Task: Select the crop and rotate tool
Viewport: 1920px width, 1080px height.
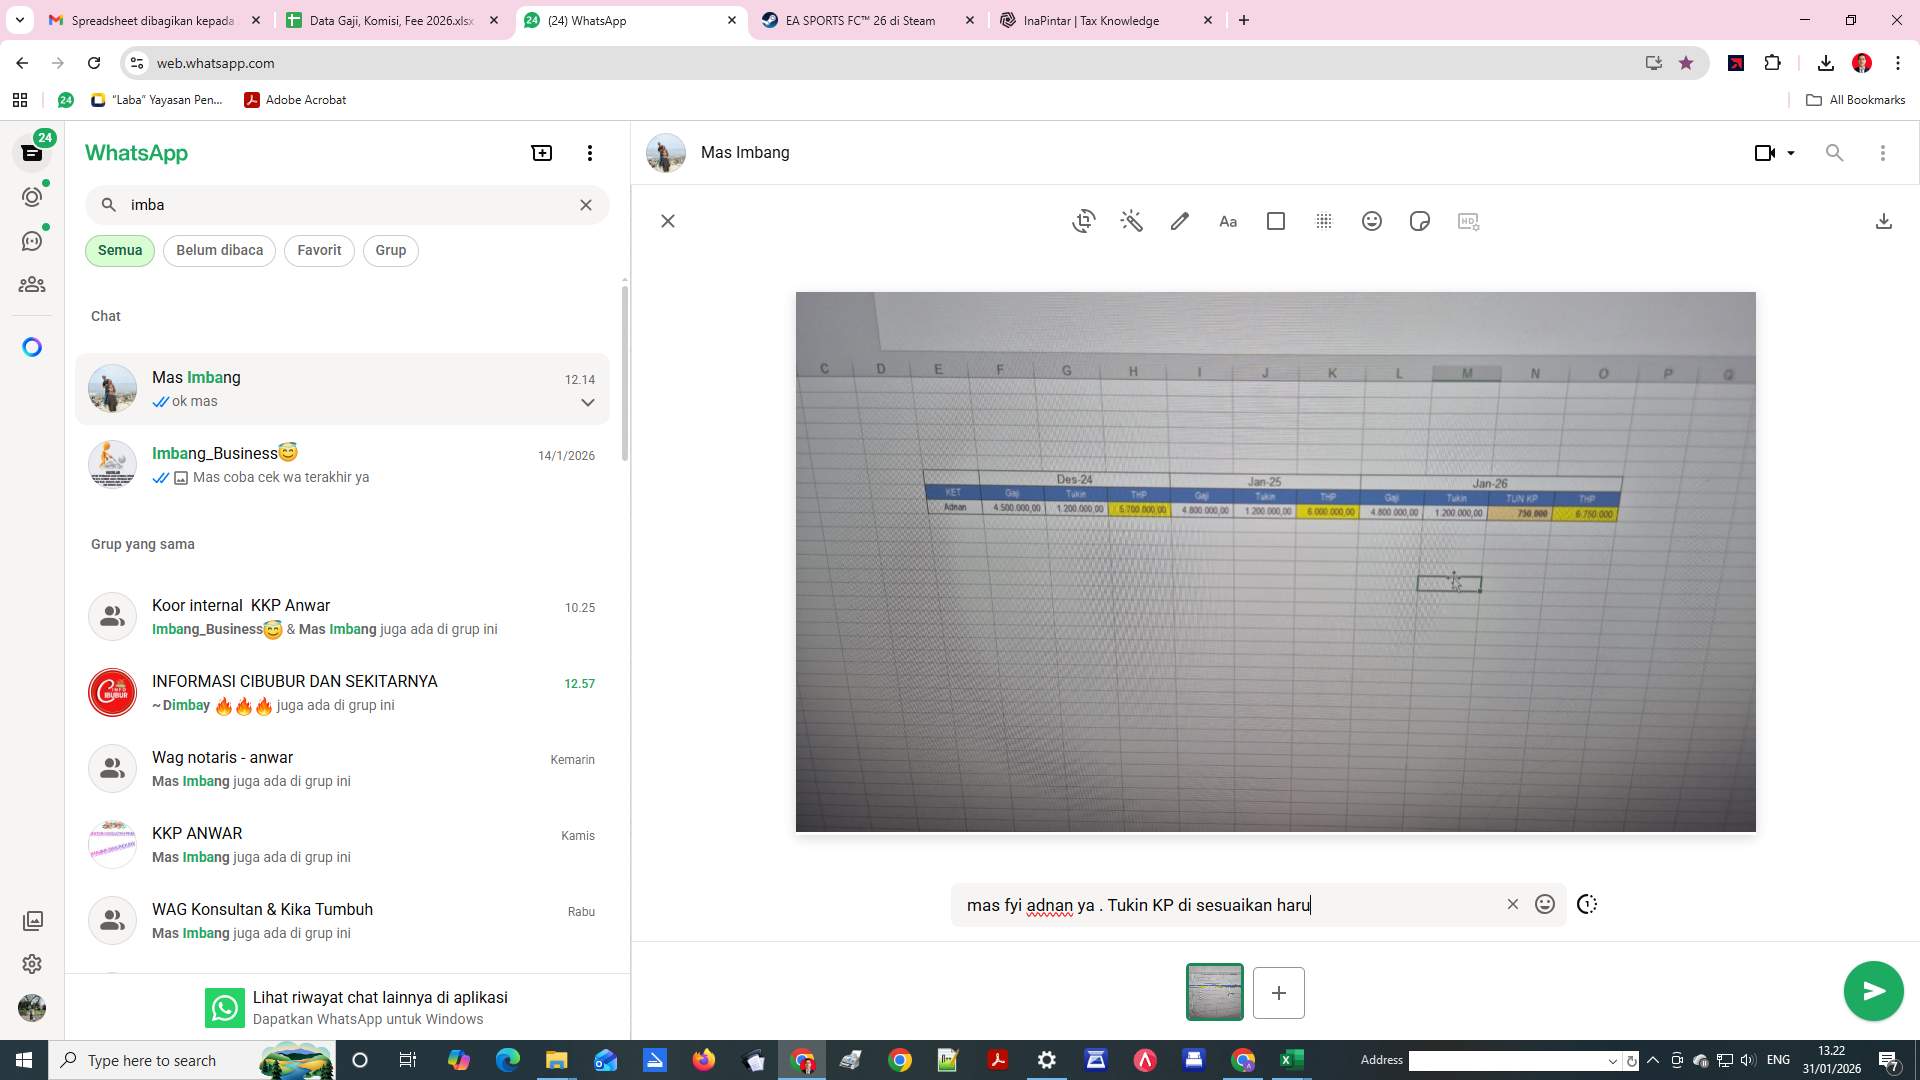Action: tap(1083, 221)
